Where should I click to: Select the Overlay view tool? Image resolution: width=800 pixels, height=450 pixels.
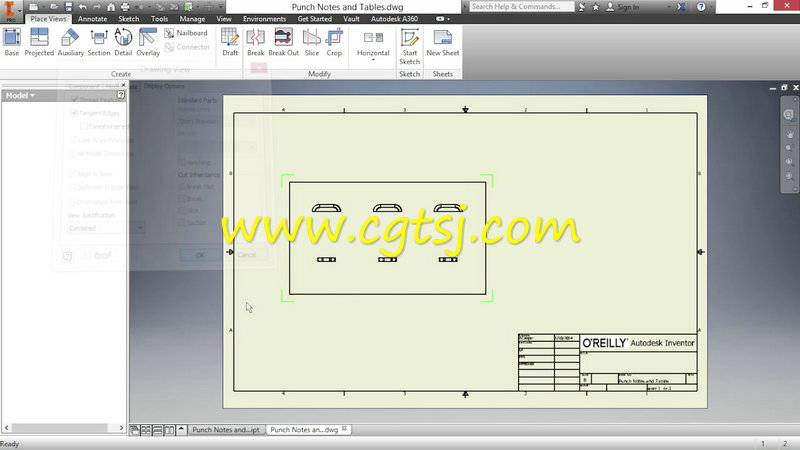(148, 42)
